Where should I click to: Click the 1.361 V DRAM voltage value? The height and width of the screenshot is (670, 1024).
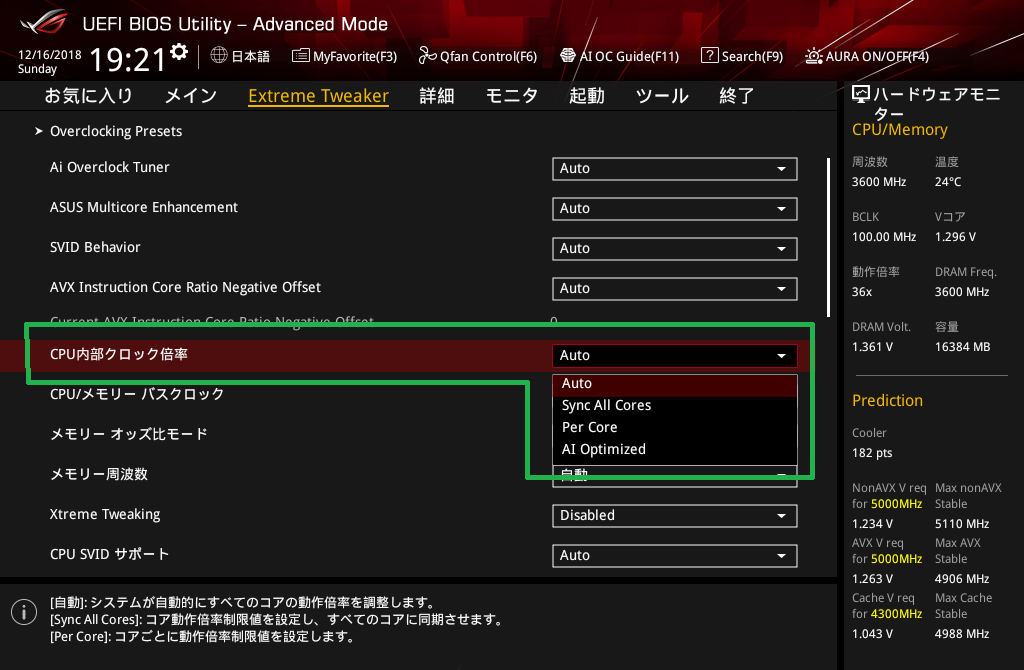coord(872,347)
